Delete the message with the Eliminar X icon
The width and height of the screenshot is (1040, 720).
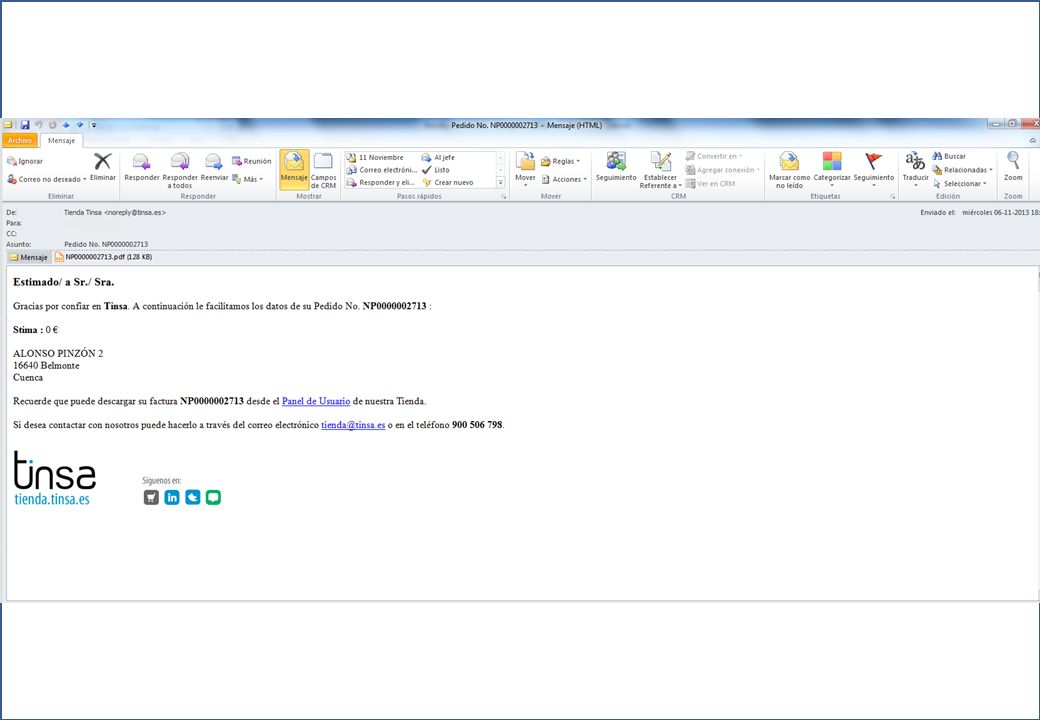coord(103,166)
